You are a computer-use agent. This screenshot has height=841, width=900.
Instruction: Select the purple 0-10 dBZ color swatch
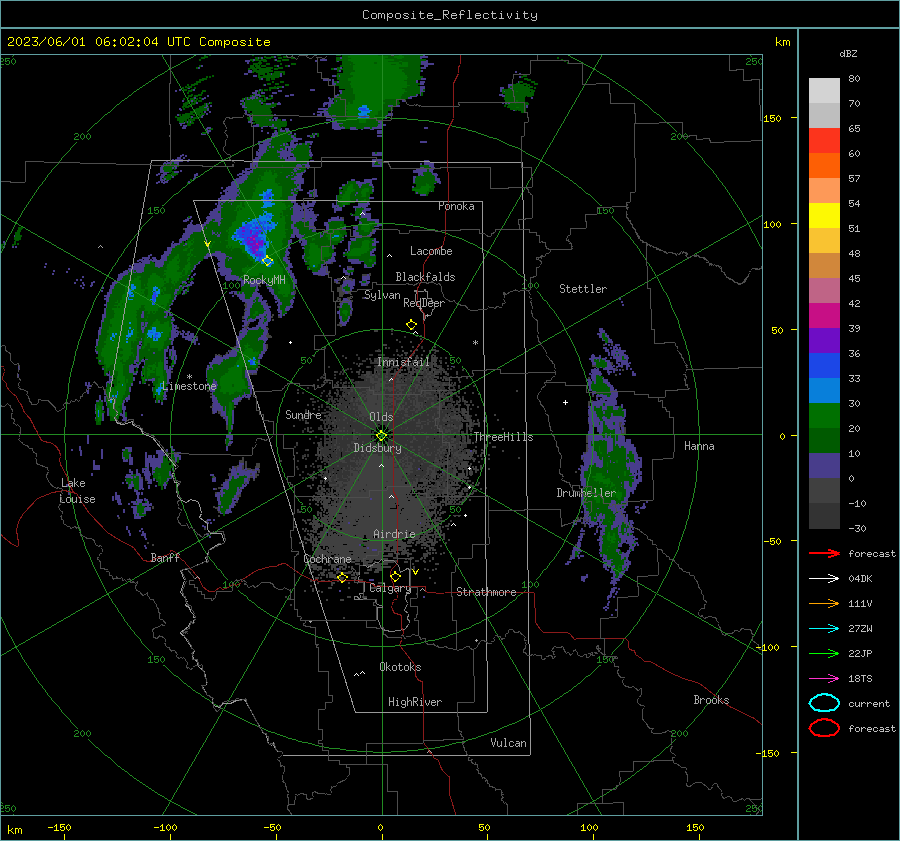[824, 465]
